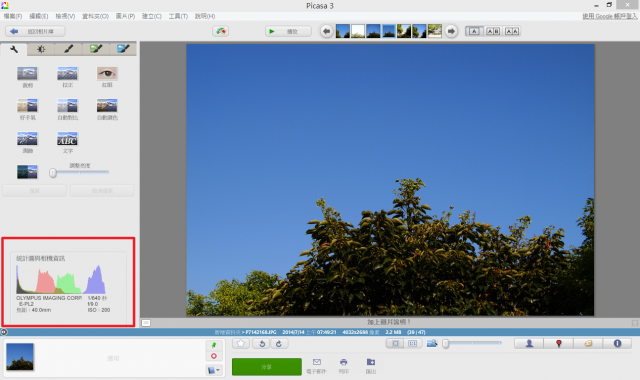Select the Crop (裁剪) tool
The height and width of the screenshot is (380, 640).
coord(27,74)
